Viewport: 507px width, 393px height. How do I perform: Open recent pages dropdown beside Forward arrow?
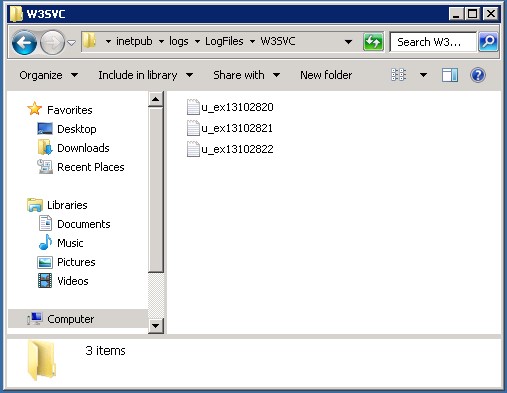tap(71, 43)
